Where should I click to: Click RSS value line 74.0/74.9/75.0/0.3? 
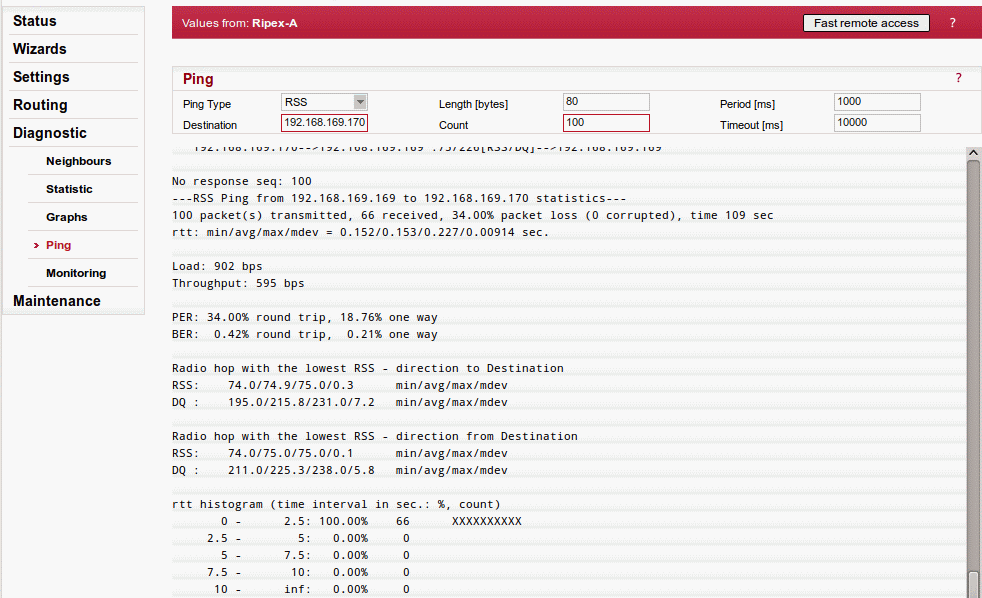point(339,385)
